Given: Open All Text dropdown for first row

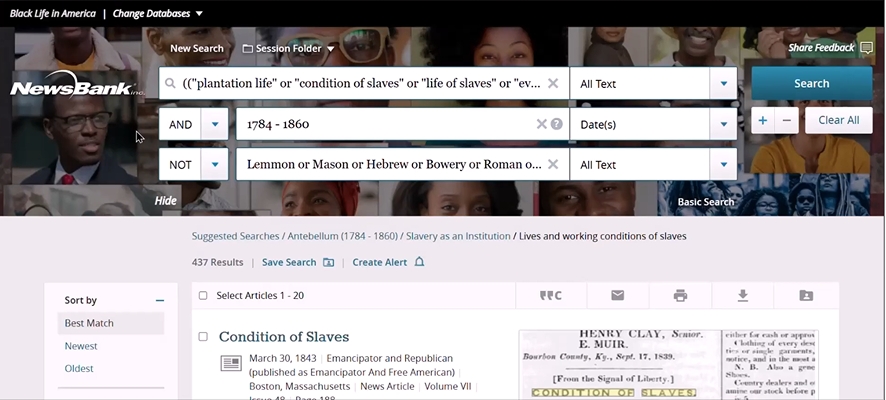Looking at the screenshot, I should (x=723, y=84).
